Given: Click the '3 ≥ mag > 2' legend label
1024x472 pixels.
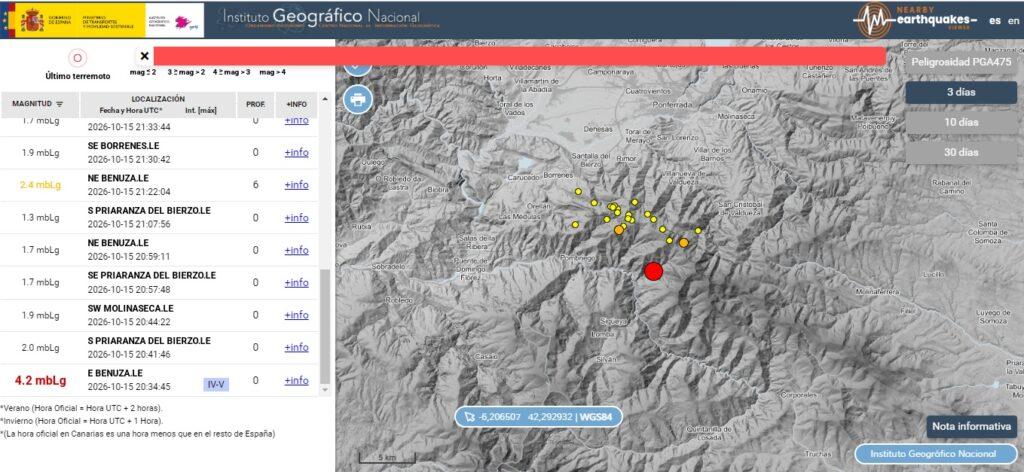Looking at the screenshot, I should point(186,72).
